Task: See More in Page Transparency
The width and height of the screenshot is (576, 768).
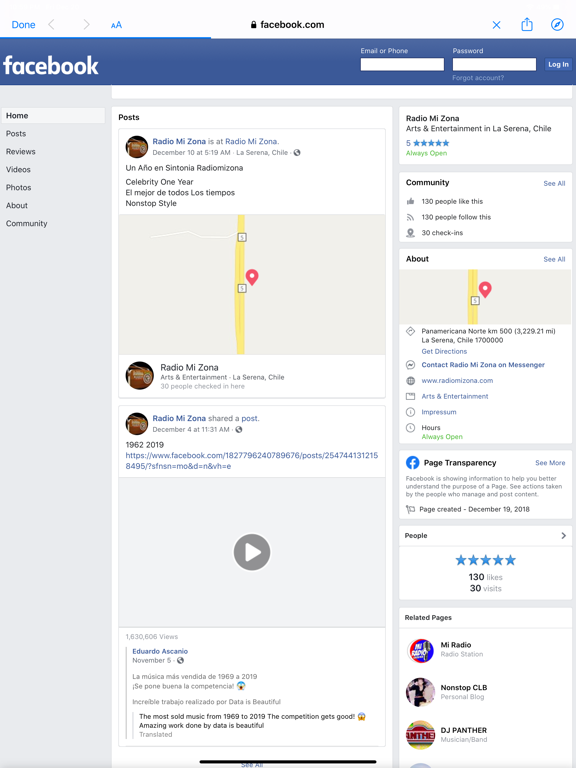Action: pos(550,463)
